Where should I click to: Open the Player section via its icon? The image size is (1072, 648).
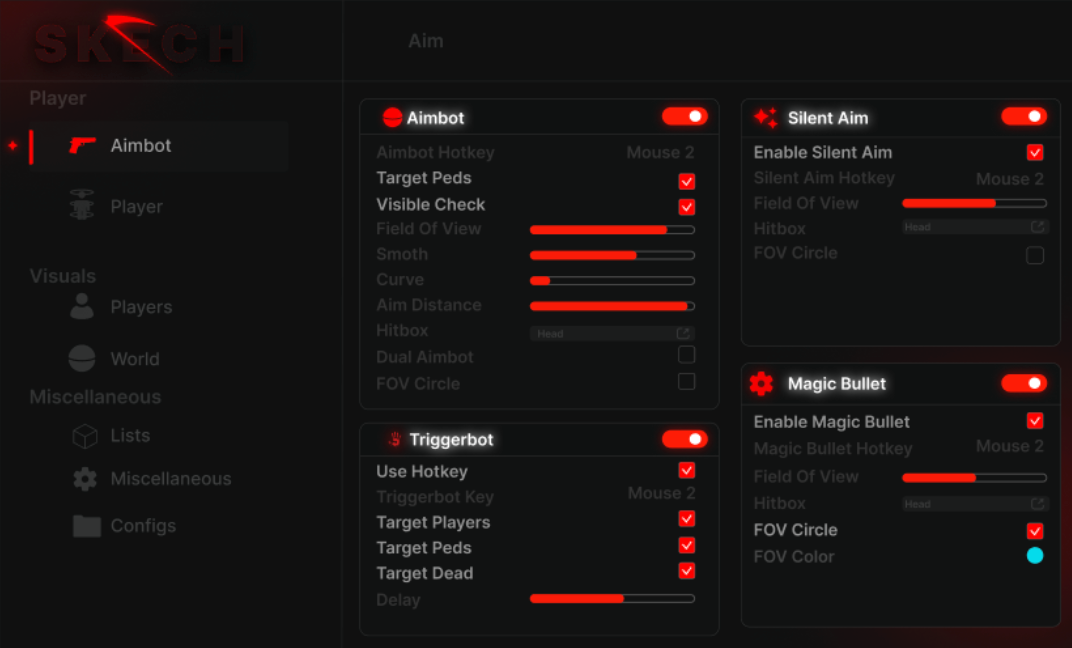84,206
